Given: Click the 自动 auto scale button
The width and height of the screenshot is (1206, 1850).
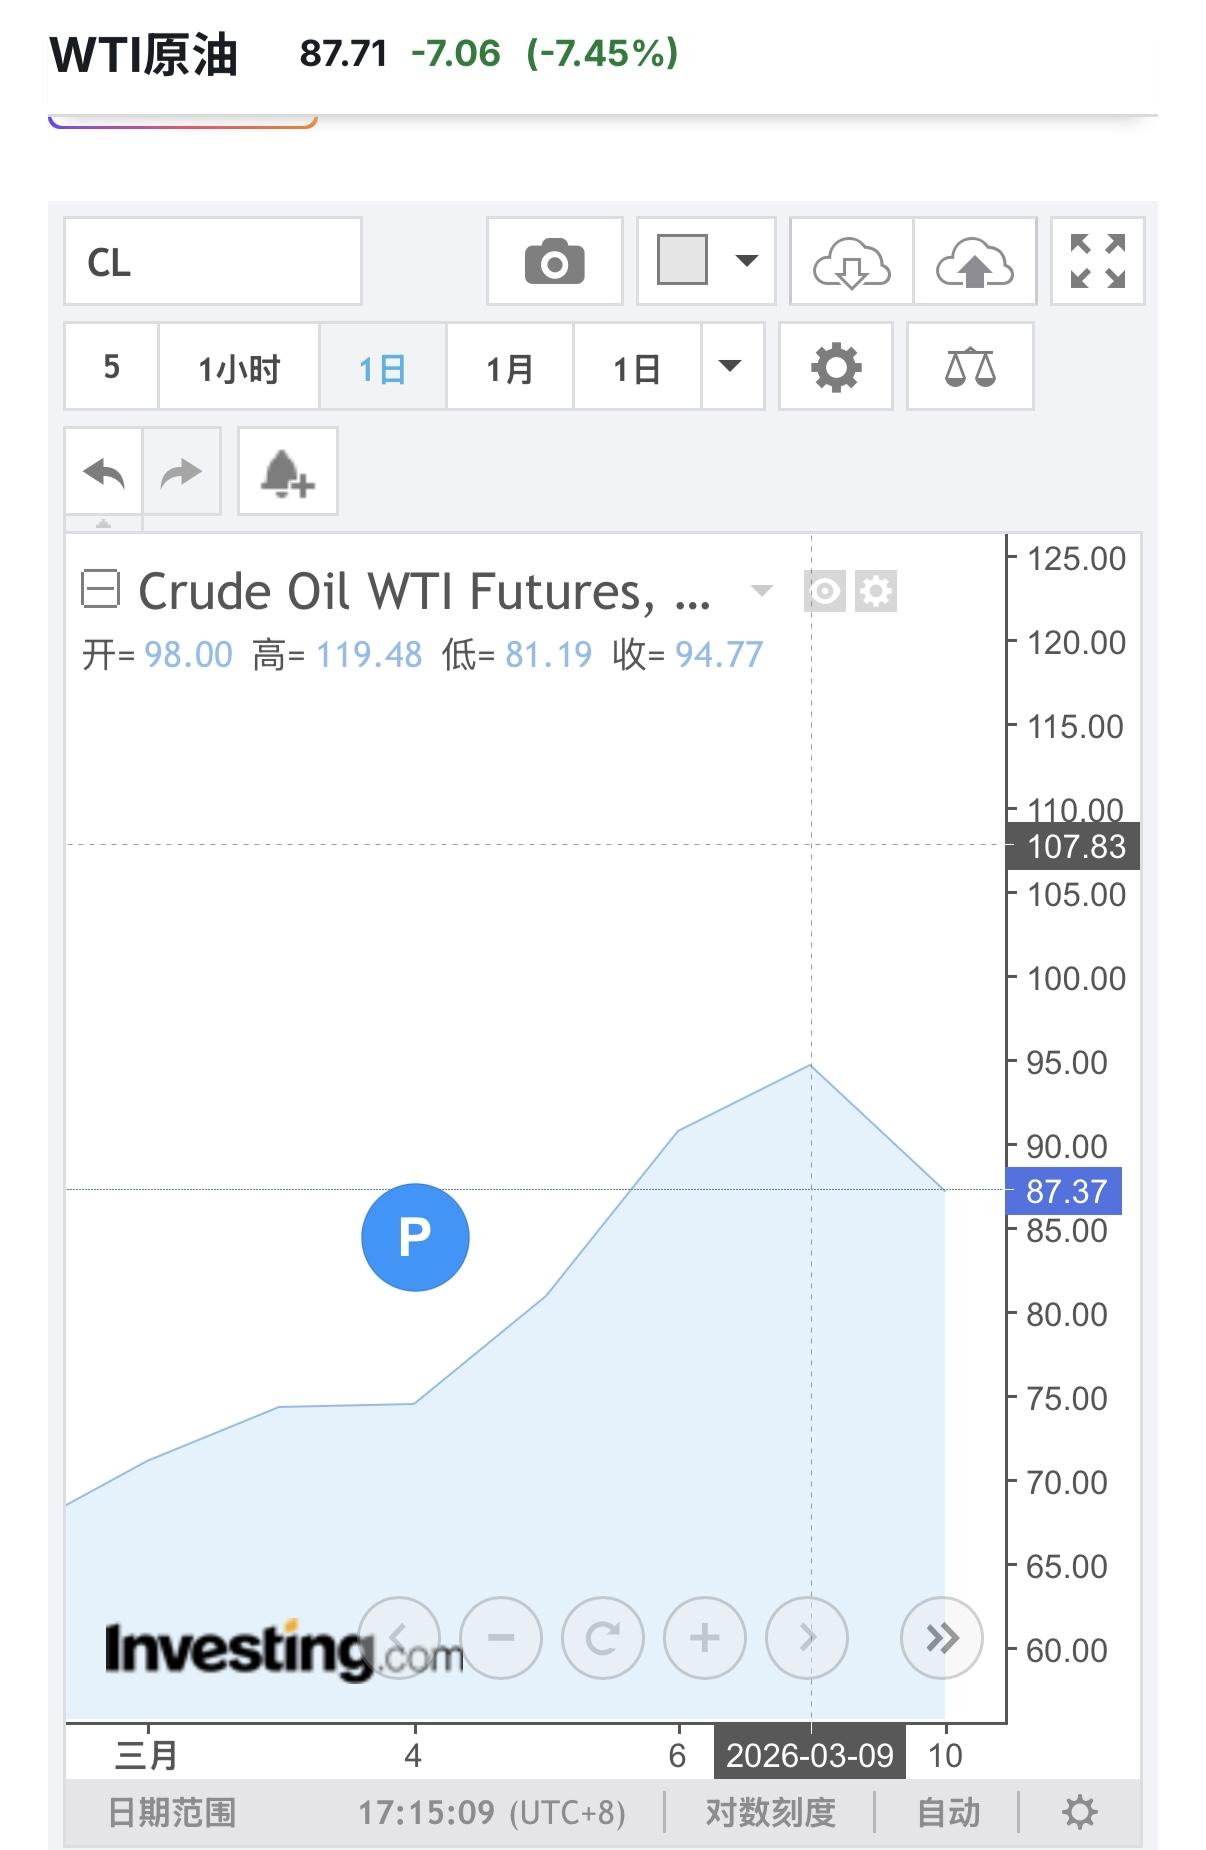Looking at the screenshot, I should tap(948, 1812).
